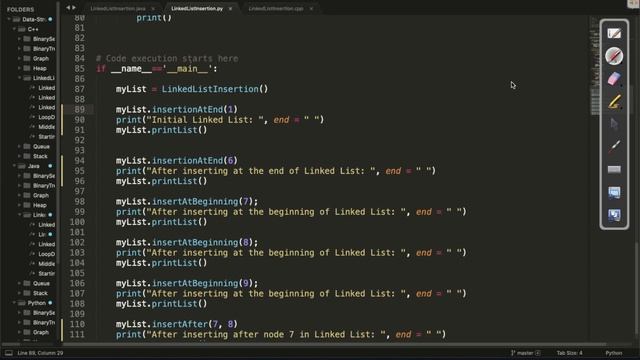Viewport: 640px width, 360px height.
Task: Expand the Queue folder arrow under C++
Action: (19, 147)
